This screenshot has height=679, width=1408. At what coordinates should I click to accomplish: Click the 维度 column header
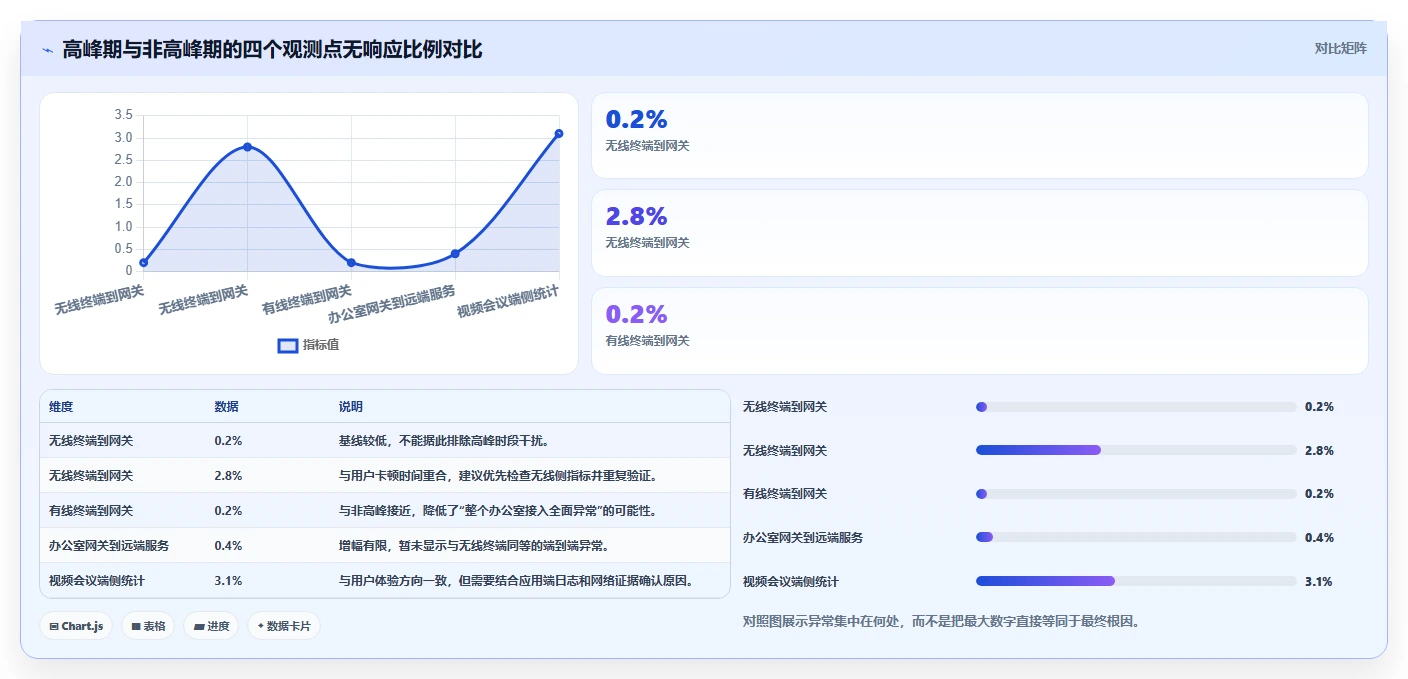[x=61, y=407]
